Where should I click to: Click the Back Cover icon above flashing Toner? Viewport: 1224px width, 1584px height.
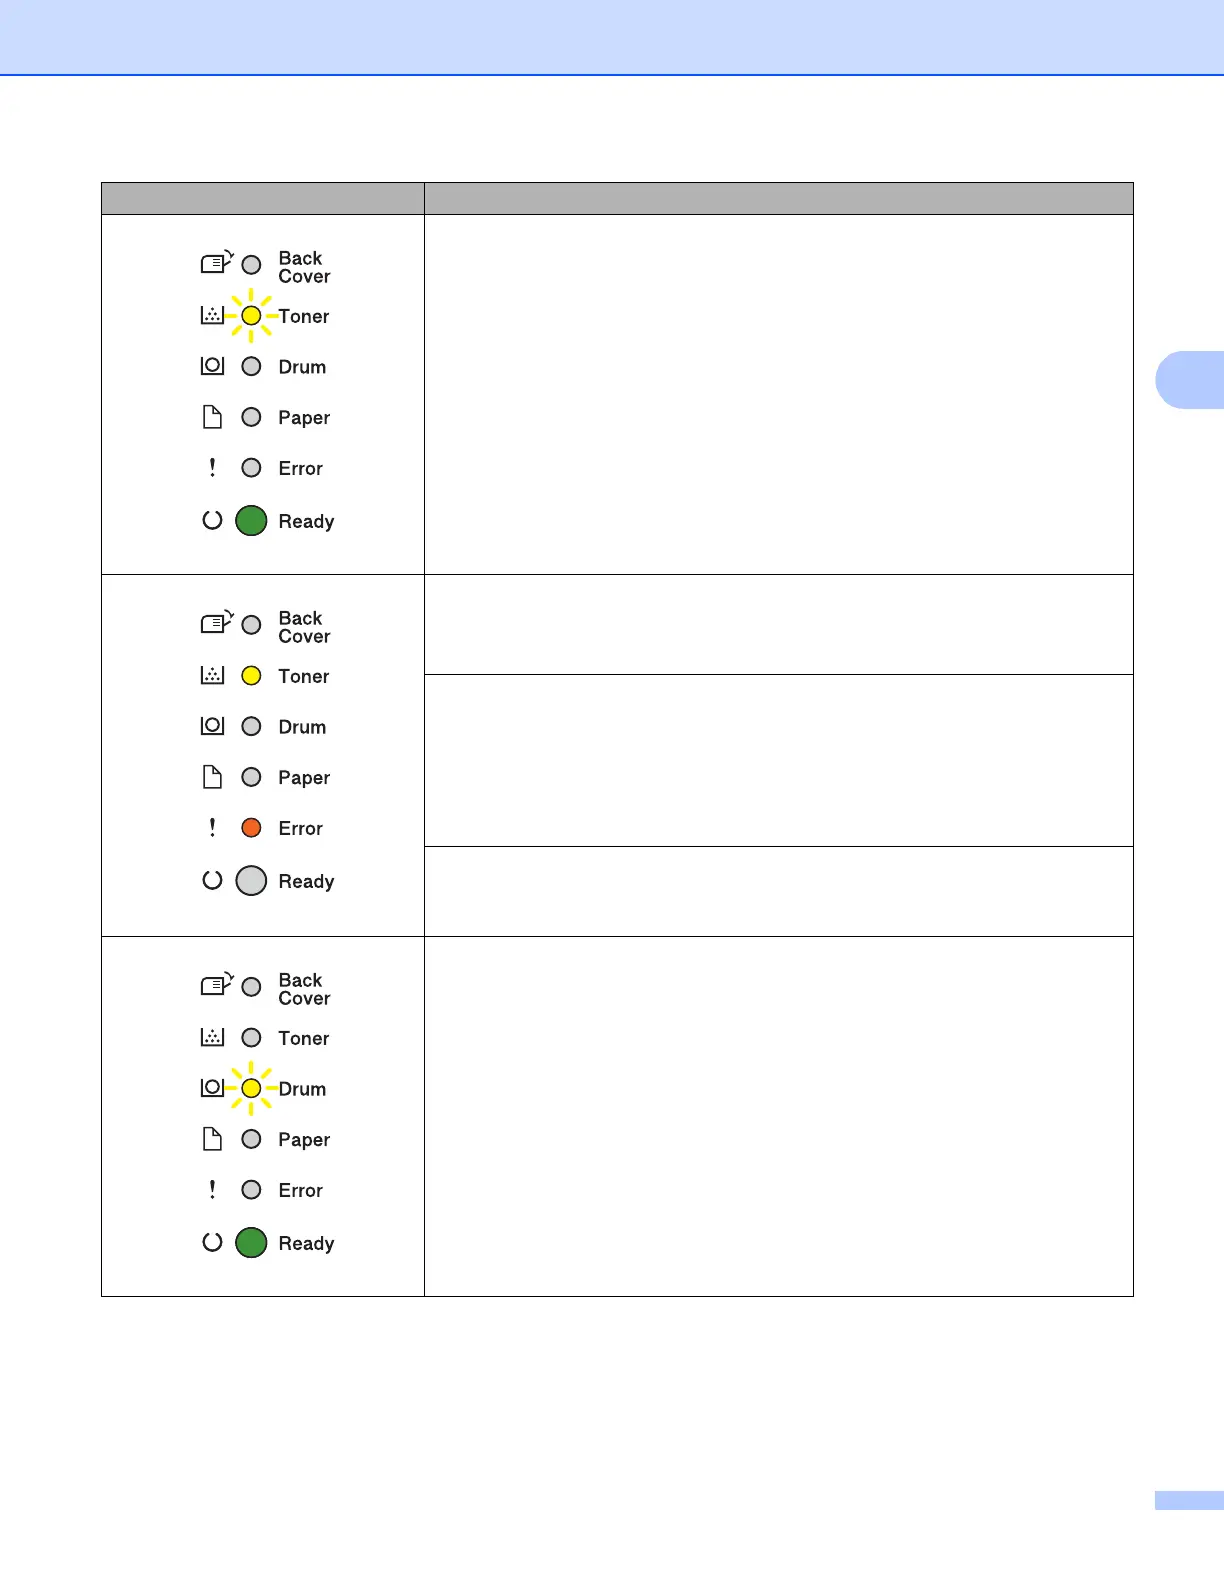tap(216, 262)
